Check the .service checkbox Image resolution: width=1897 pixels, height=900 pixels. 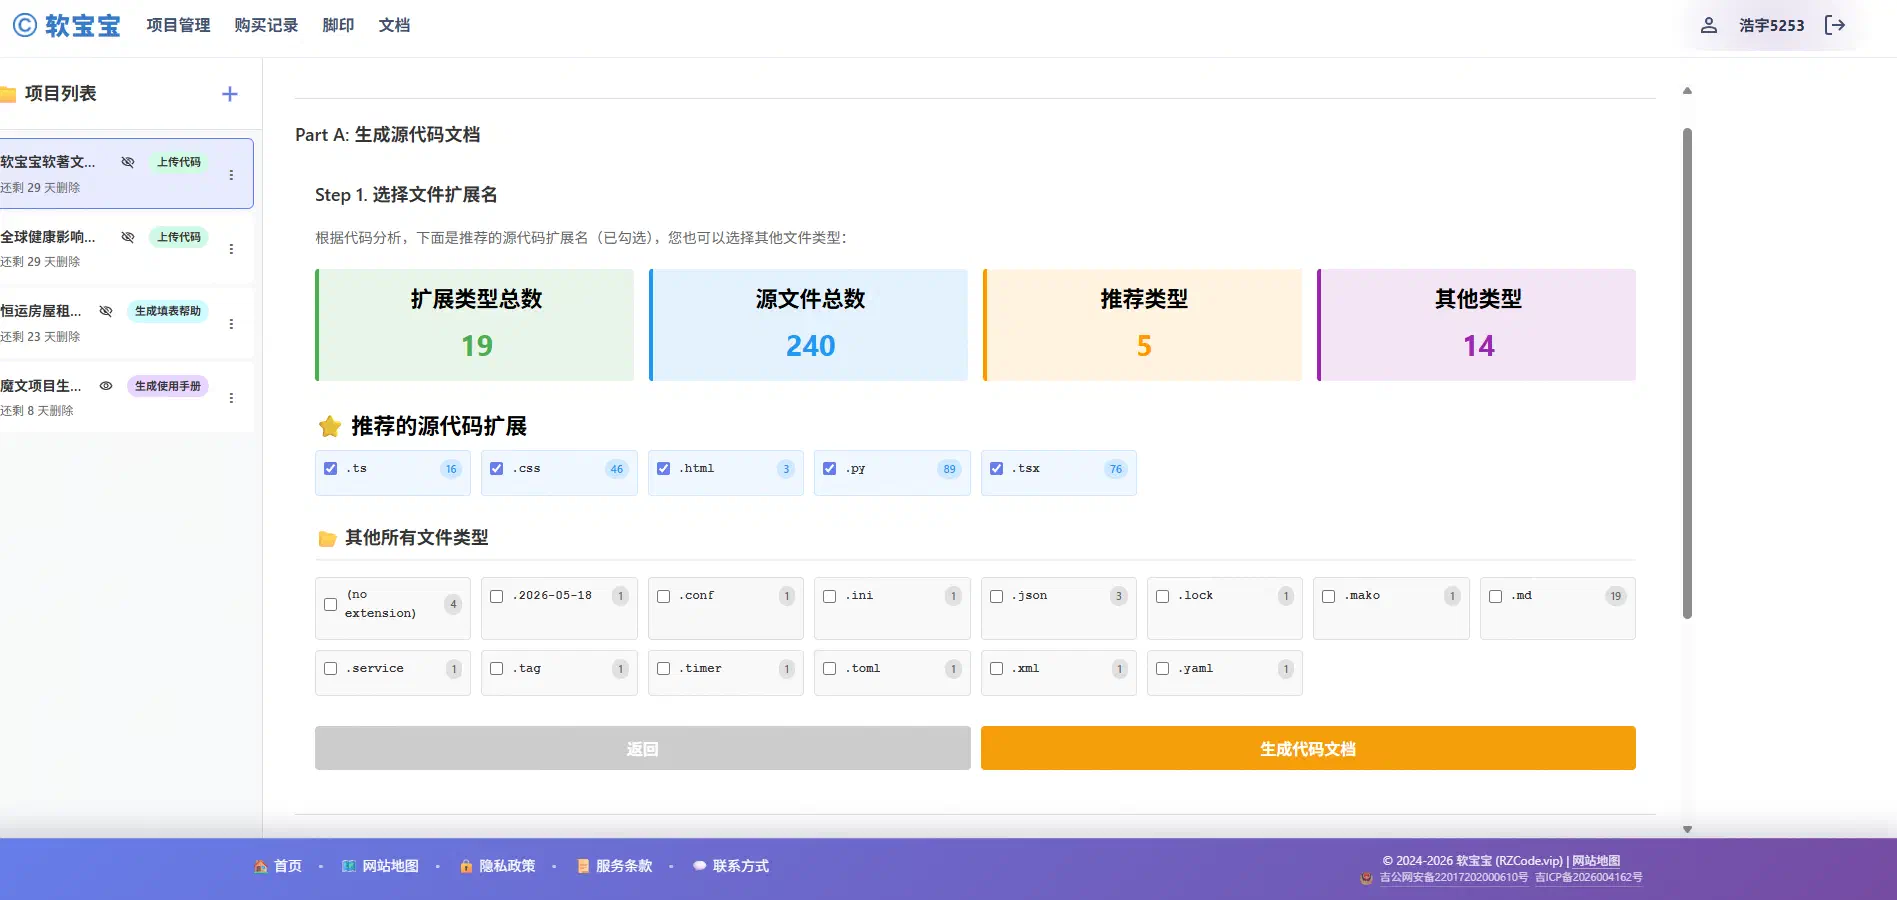(x=331, y=669)
